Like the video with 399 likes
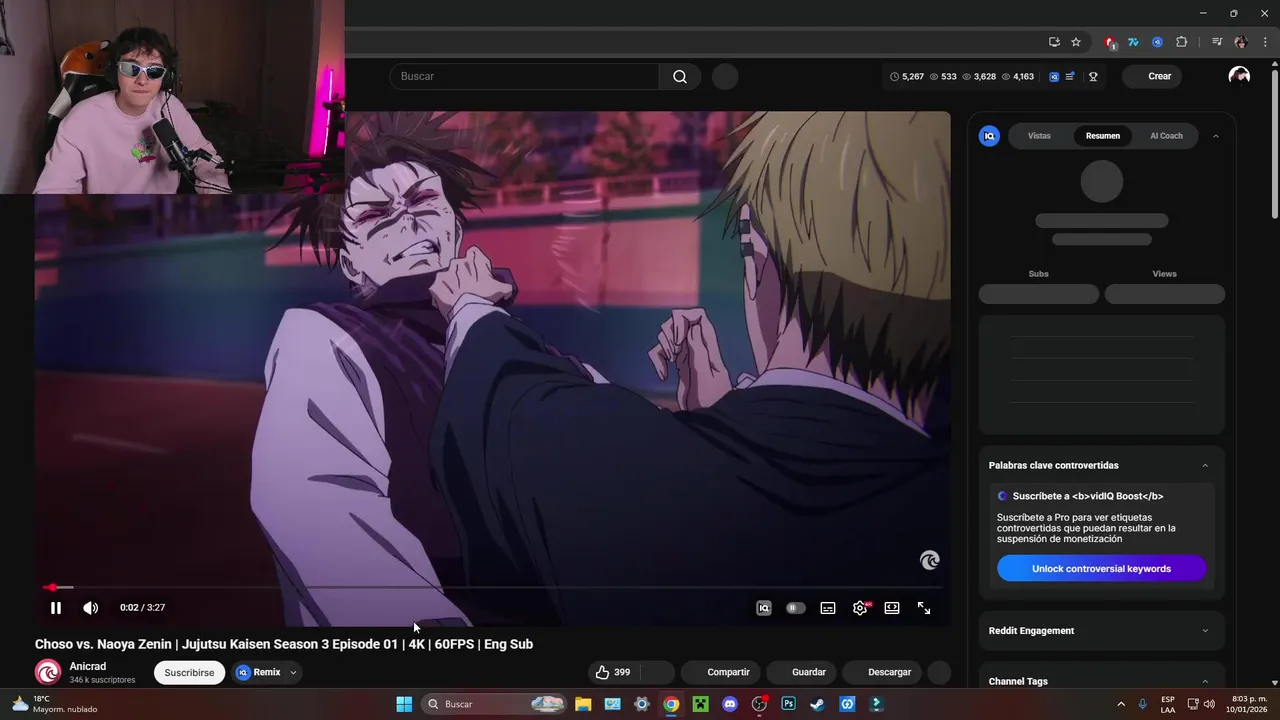 613,672
